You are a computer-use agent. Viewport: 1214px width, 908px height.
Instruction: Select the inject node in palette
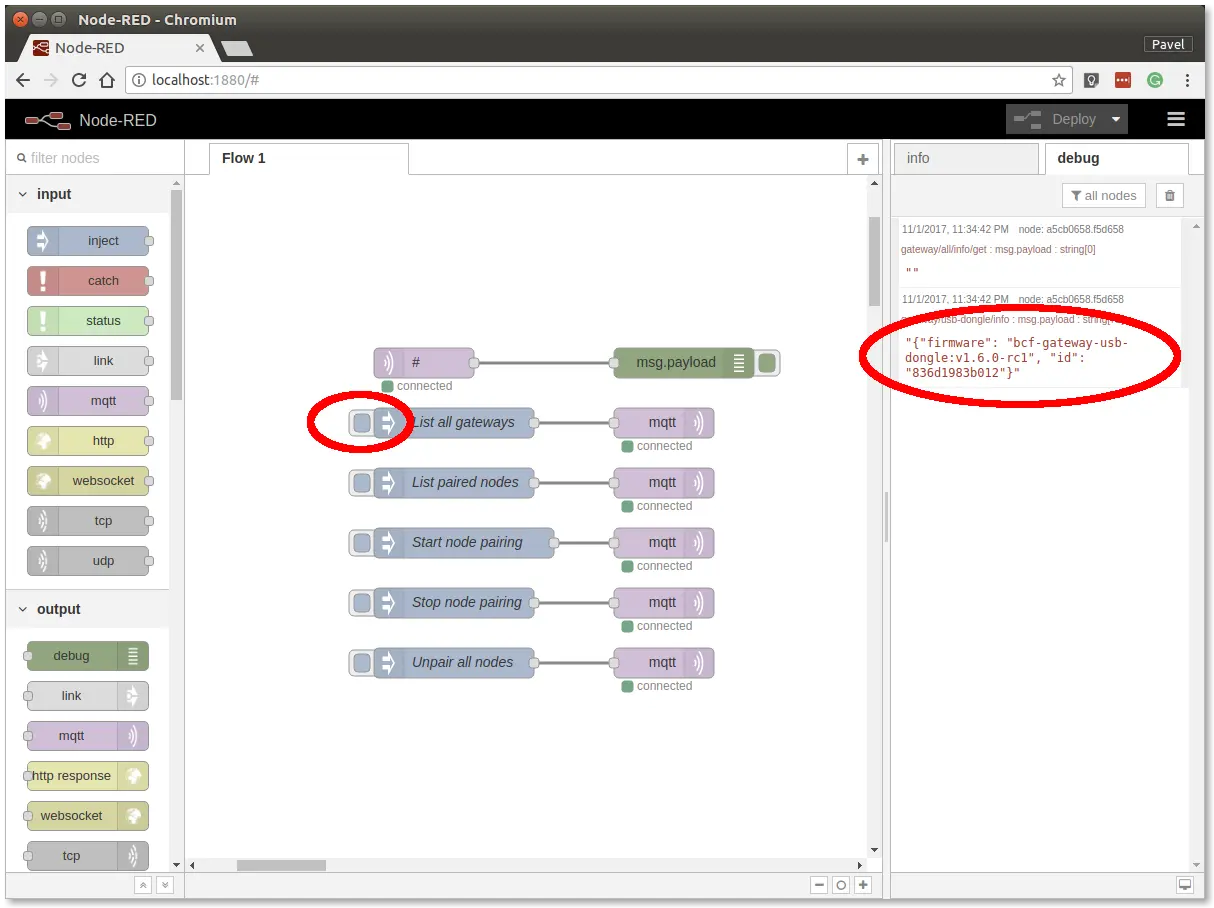click(x=88, y=241)
